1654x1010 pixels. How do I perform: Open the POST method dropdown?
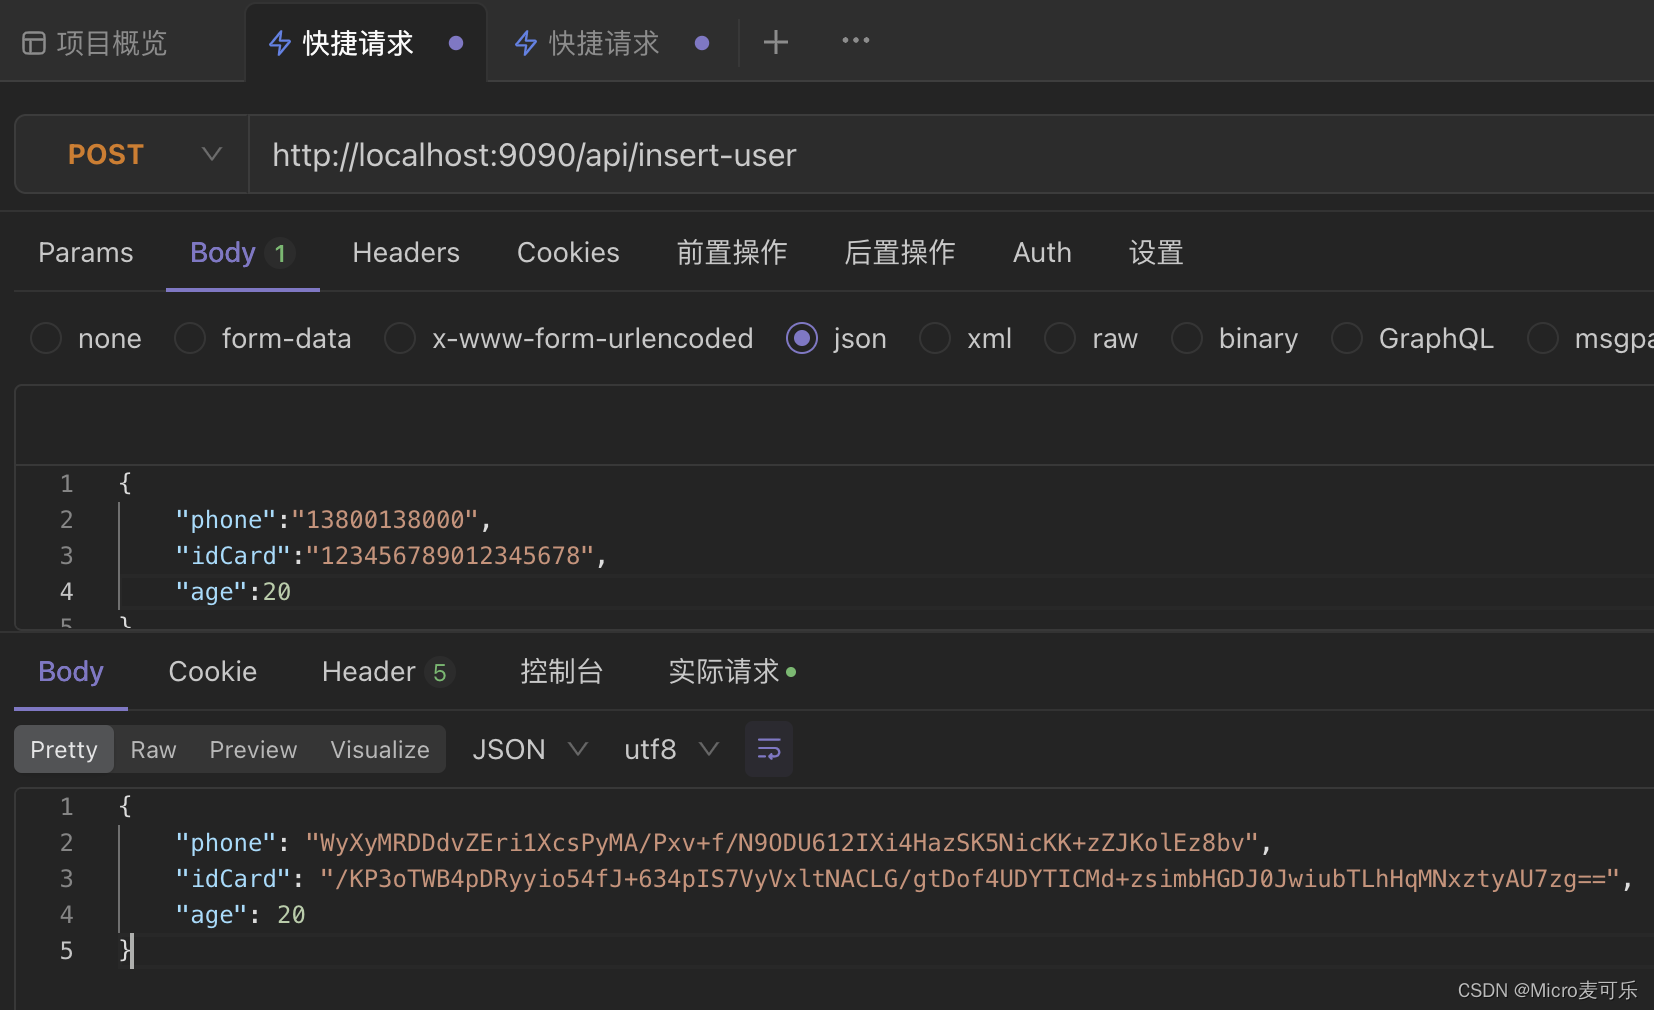click(x=132, y=154)
